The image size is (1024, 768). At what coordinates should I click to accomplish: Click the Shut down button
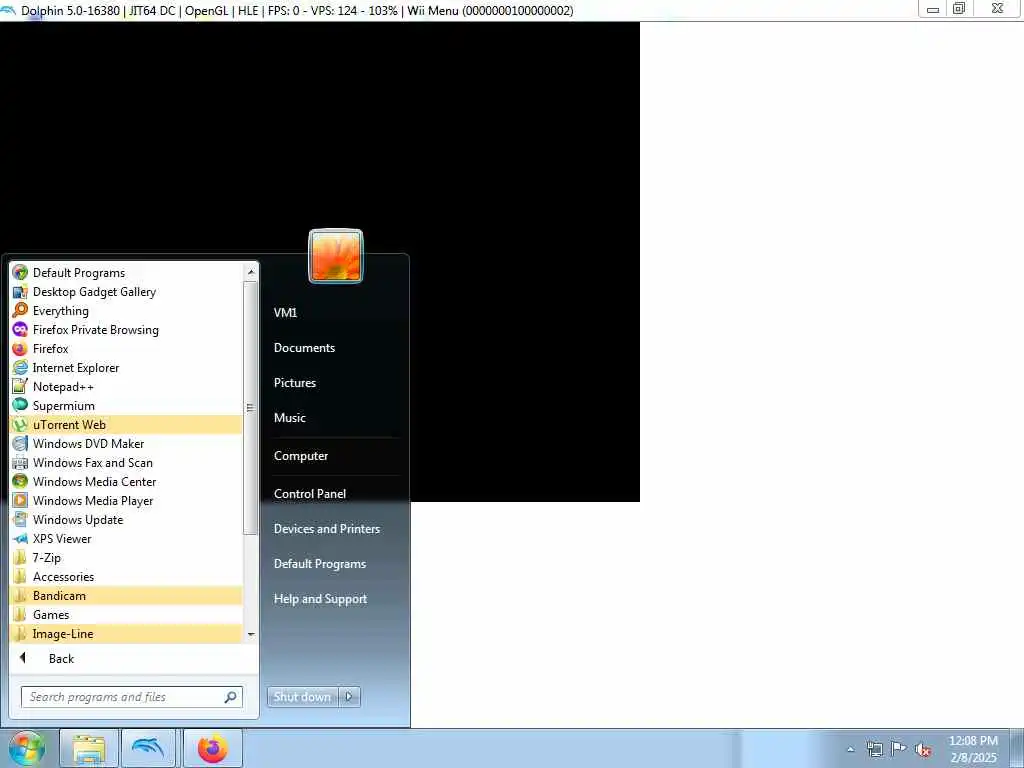(x=302, y=697)
